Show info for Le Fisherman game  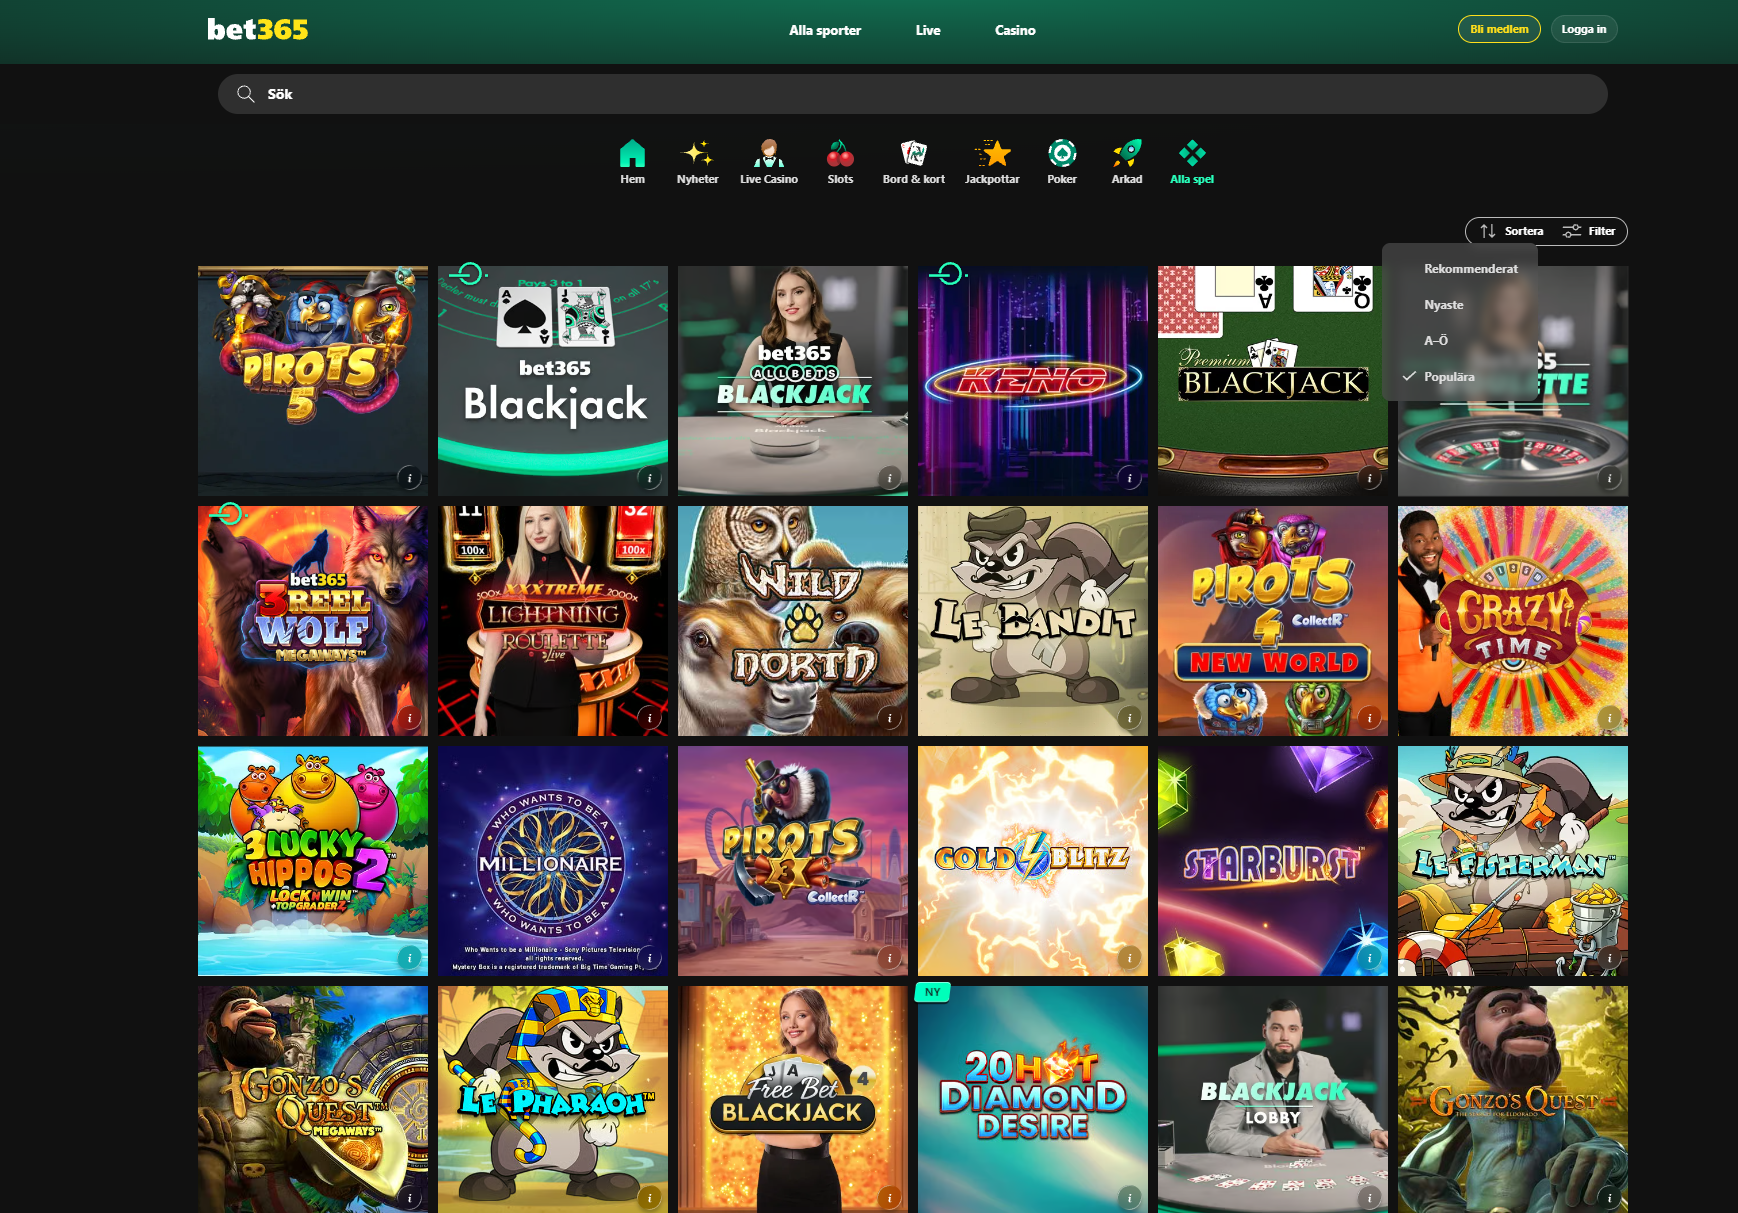pos(1609,958)
